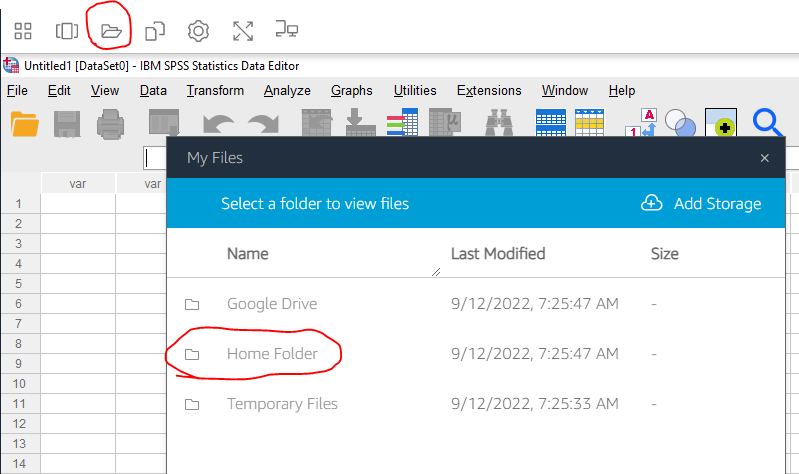
Task: Sort files by Last Modified column
Action: (498, 254)
